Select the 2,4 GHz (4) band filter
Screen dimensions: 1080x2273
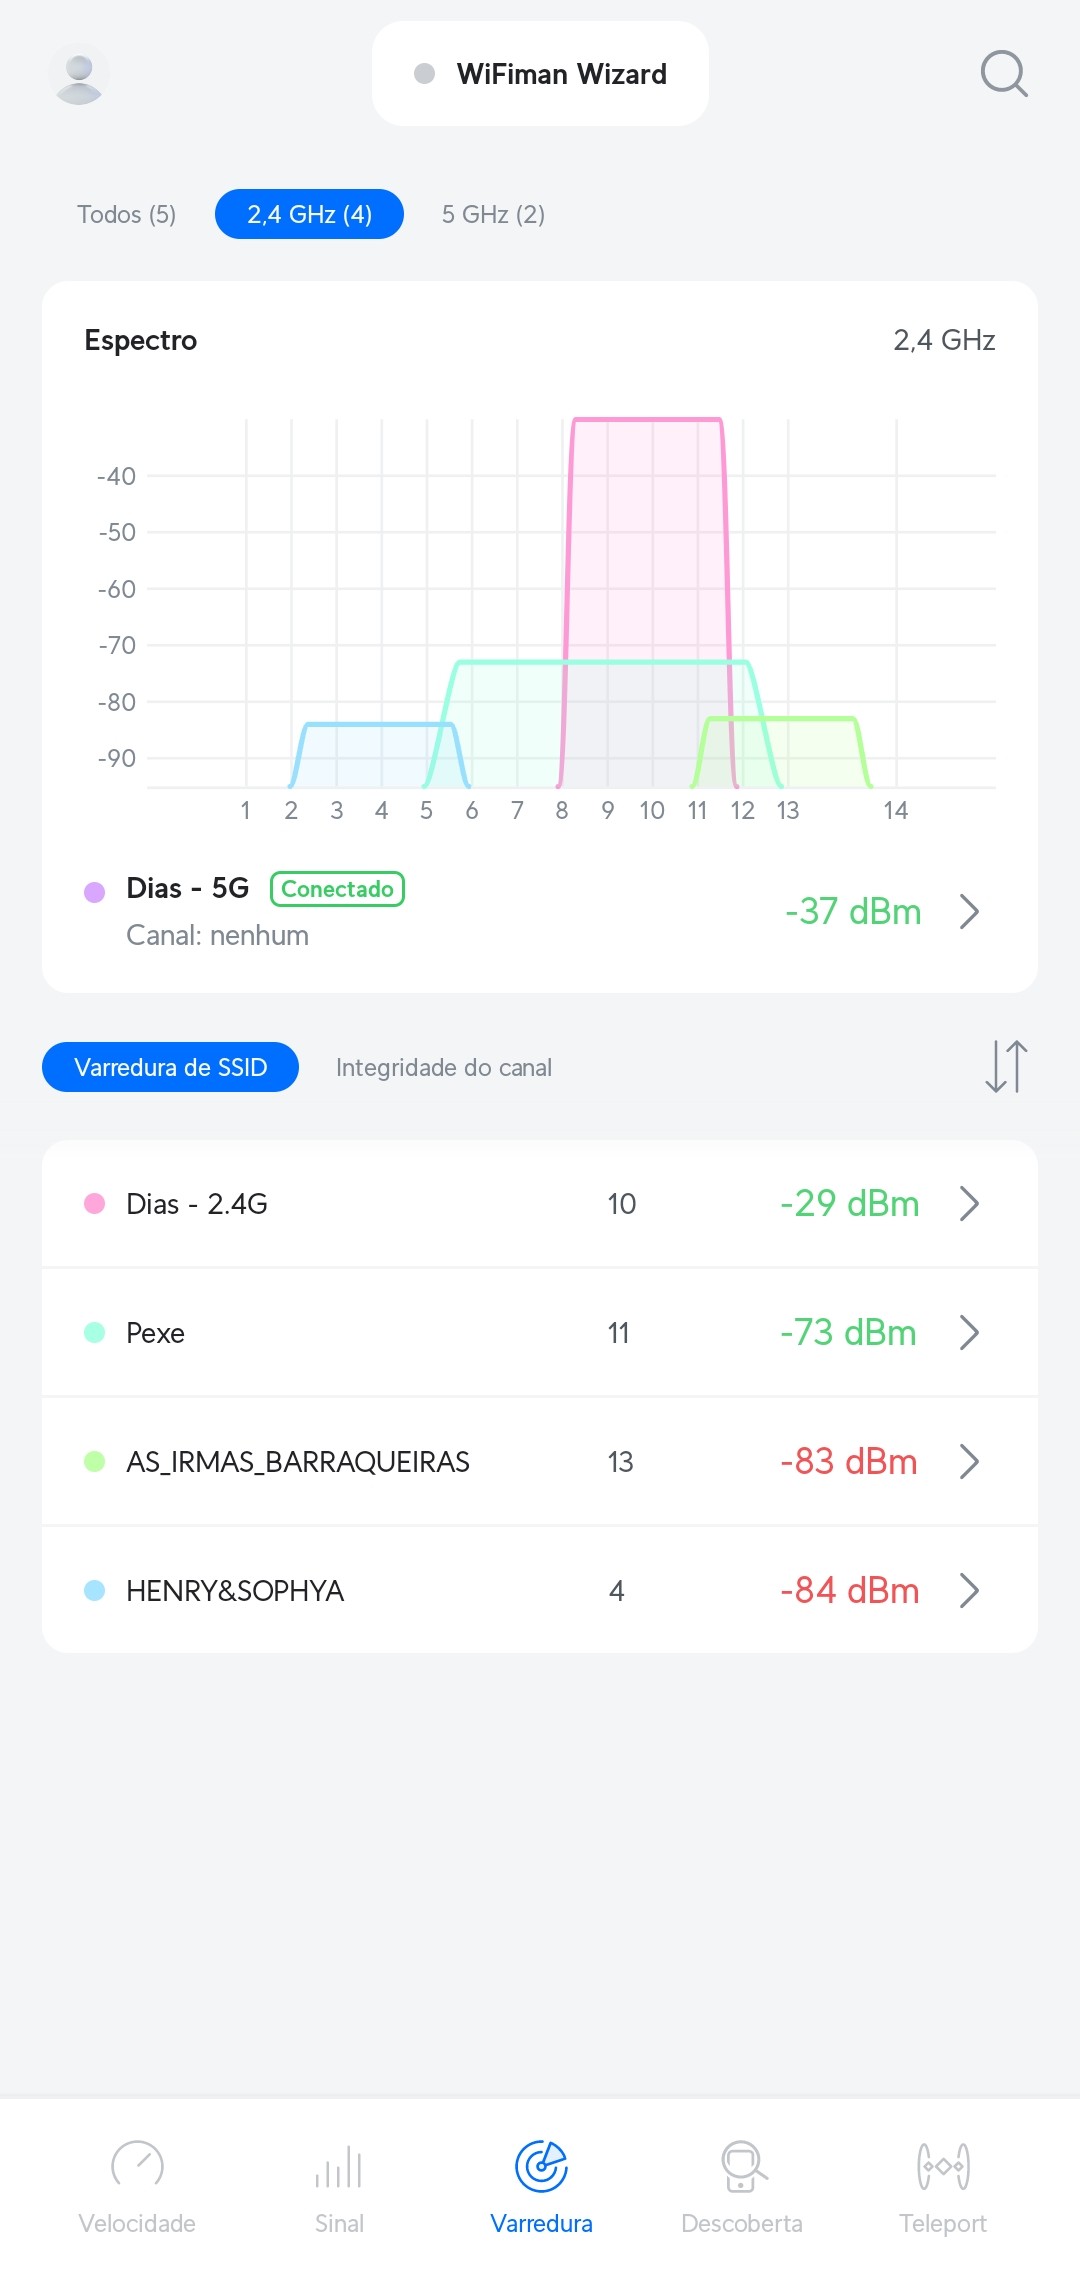pyautogui.click(x=309, y=214)
